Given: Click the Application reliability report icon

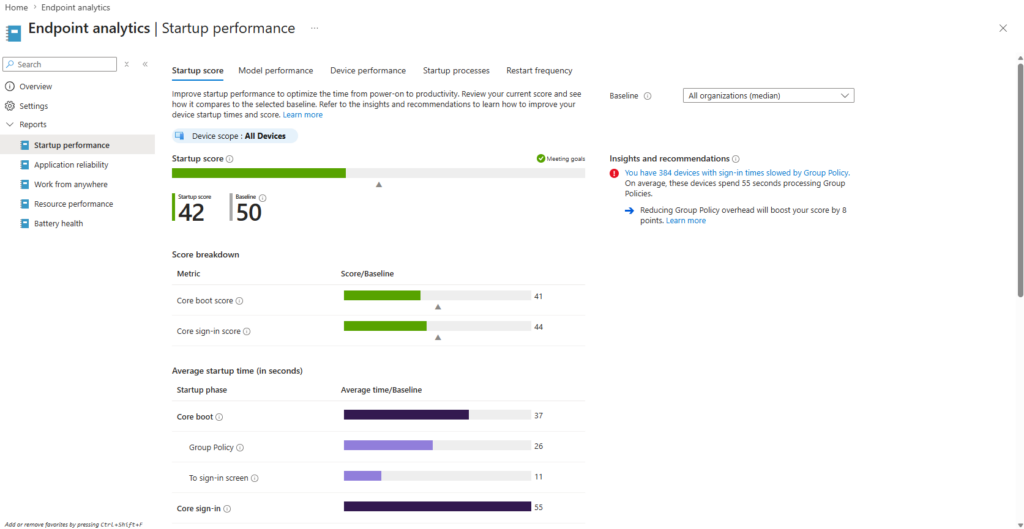Looking at the screenshot, I should (25, 165).
